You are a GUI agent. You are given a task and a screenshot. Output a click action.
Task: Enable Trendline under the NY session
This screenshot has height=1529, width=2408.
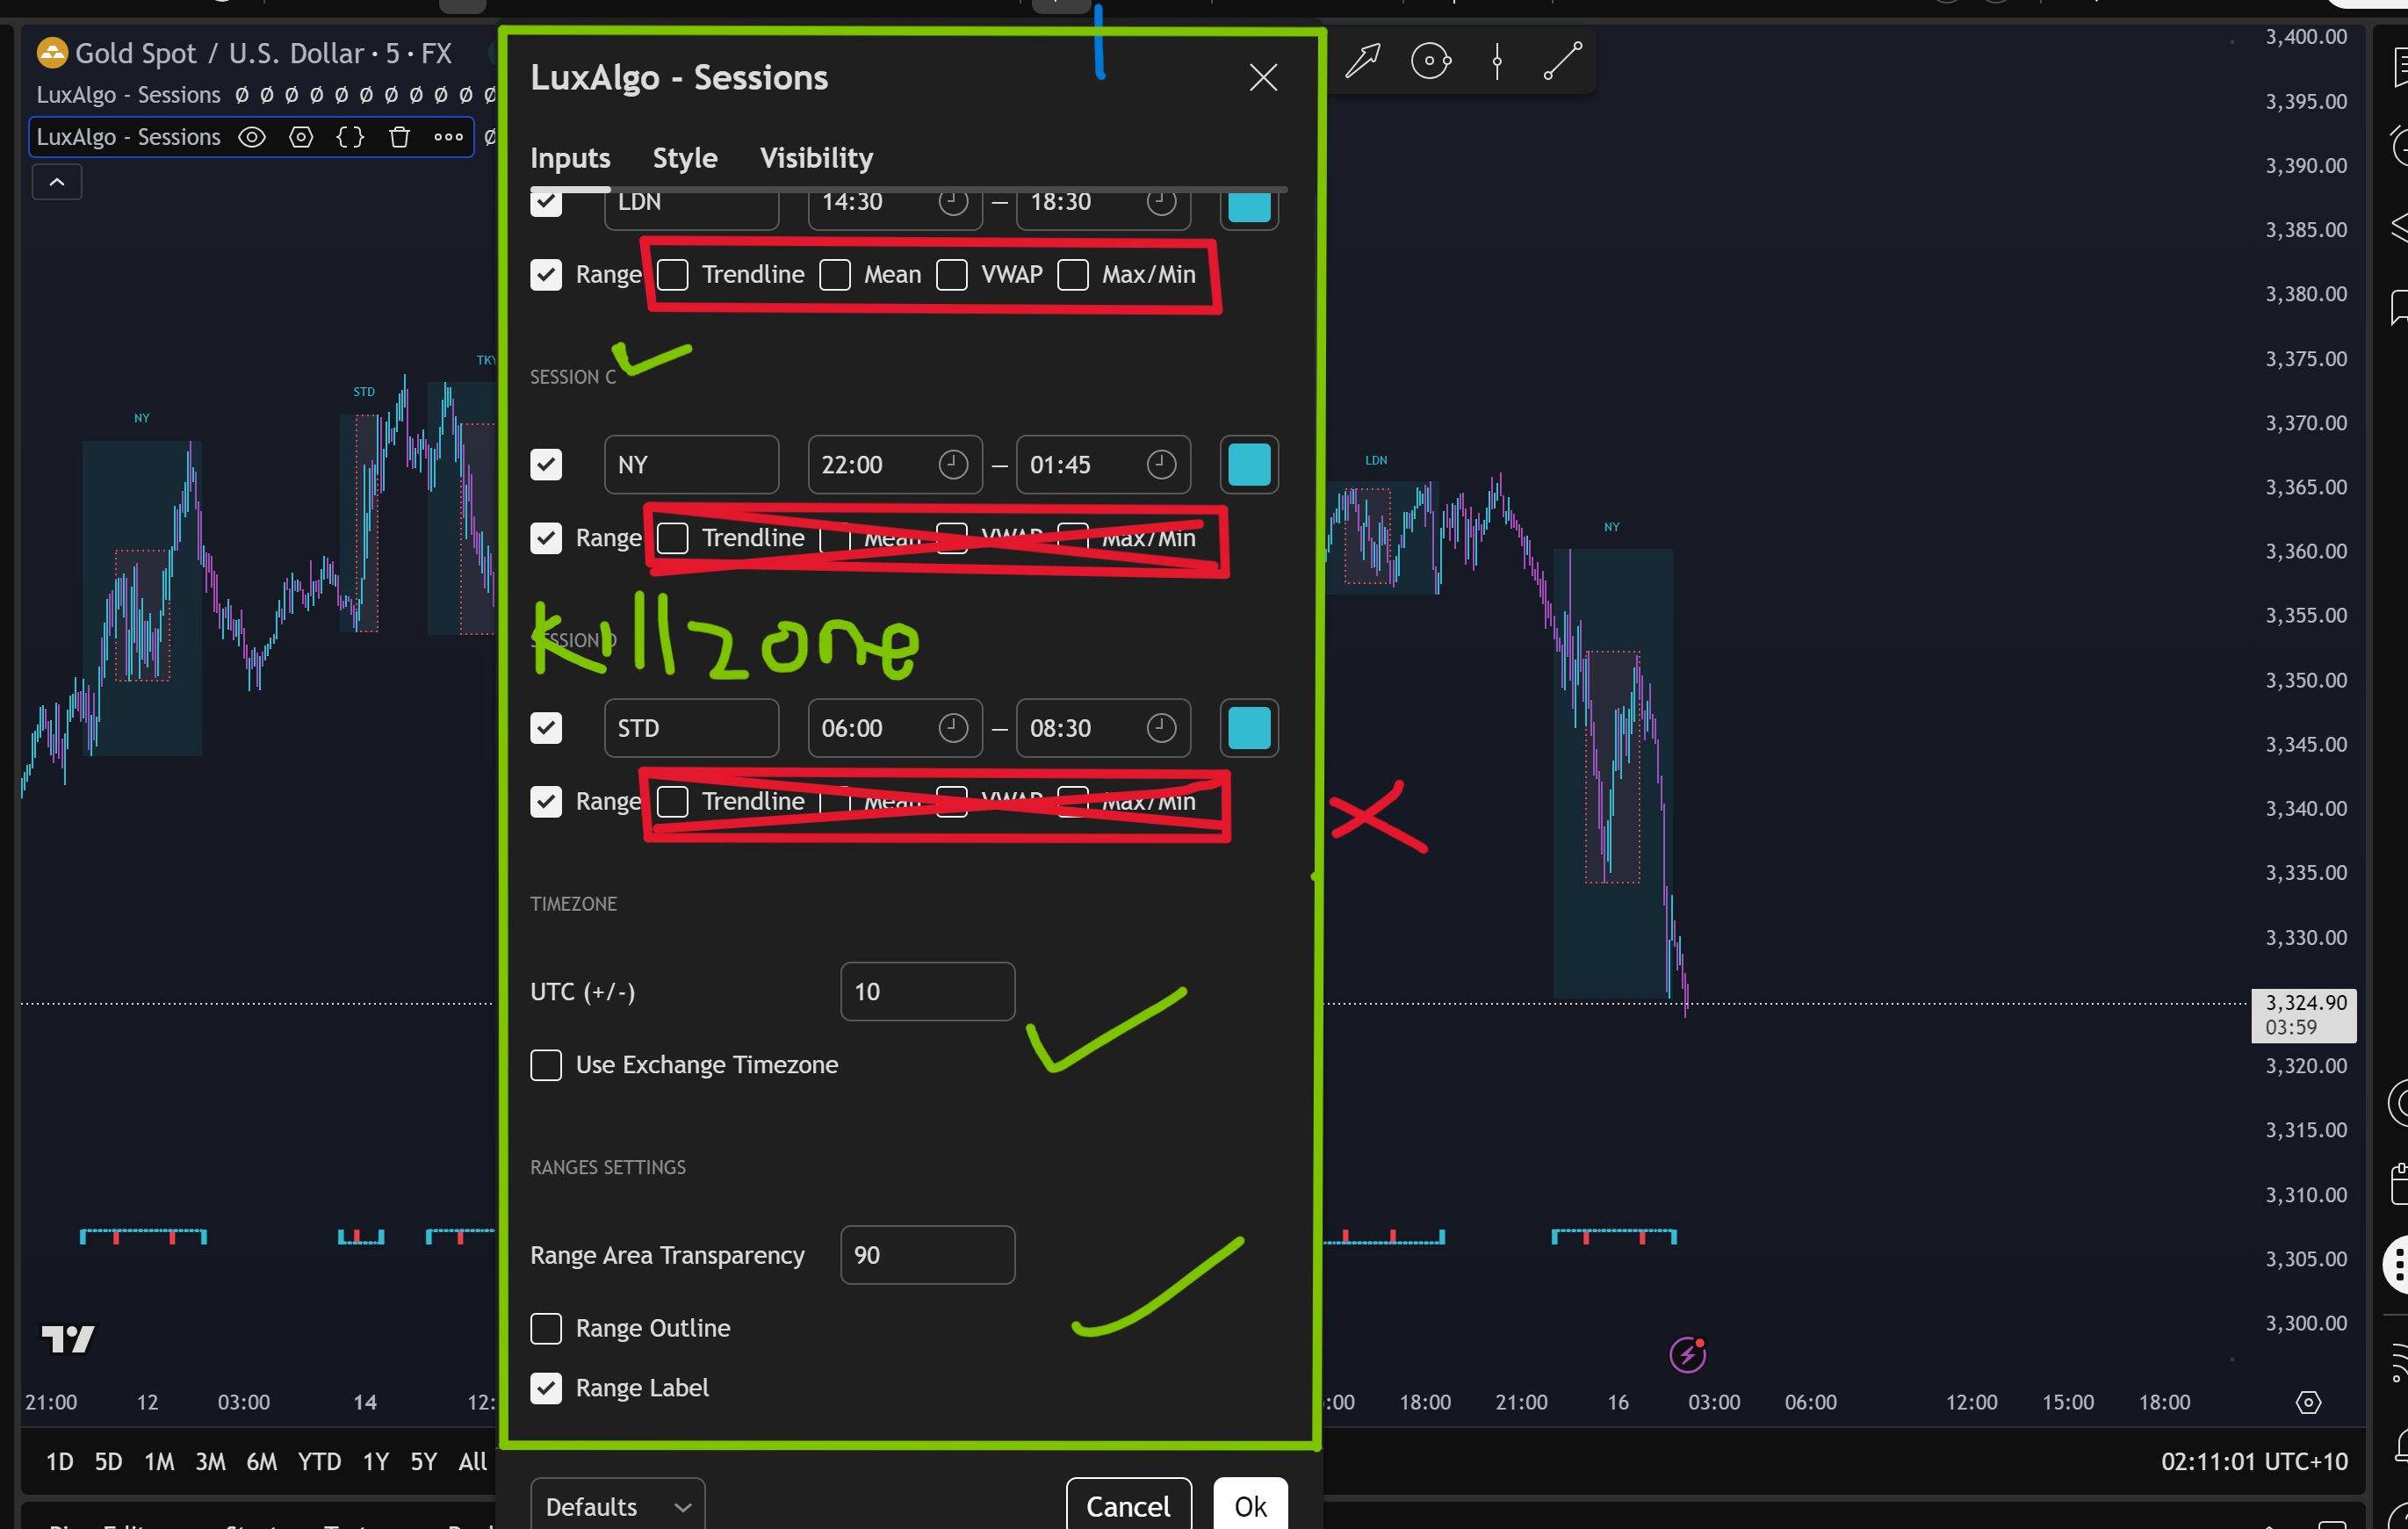coord(672,538)
